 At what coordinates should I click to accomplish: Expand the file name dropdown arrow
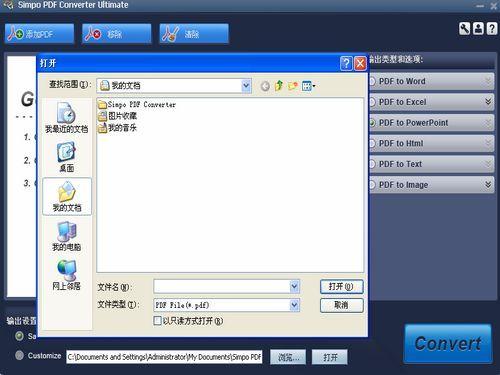295,287
